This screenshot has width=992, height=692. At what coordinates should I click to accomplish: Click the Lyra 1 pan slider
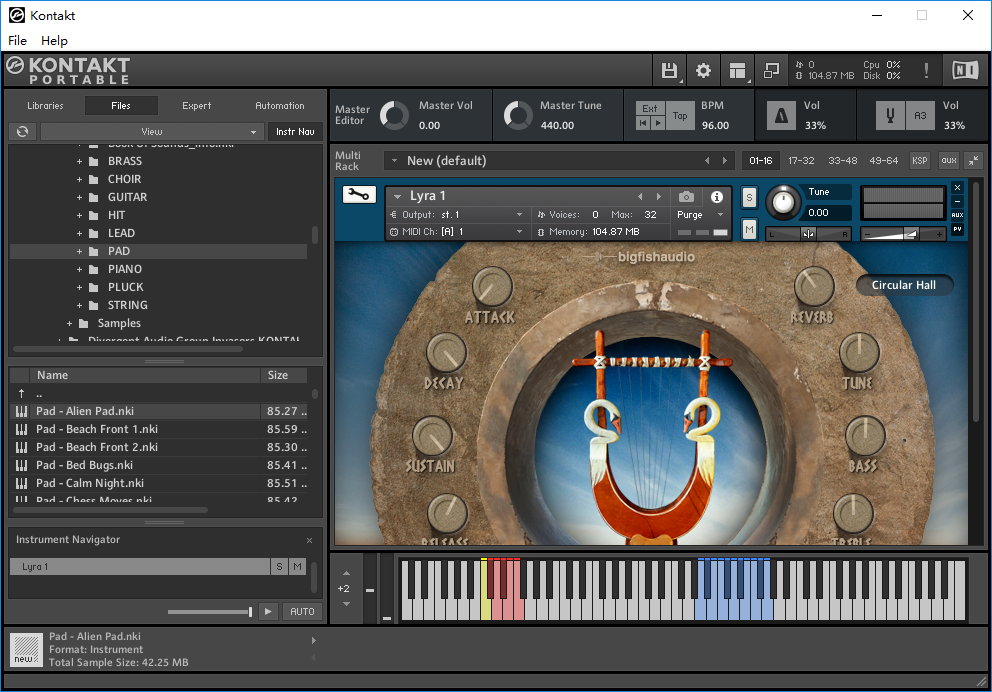coord(808,234)
